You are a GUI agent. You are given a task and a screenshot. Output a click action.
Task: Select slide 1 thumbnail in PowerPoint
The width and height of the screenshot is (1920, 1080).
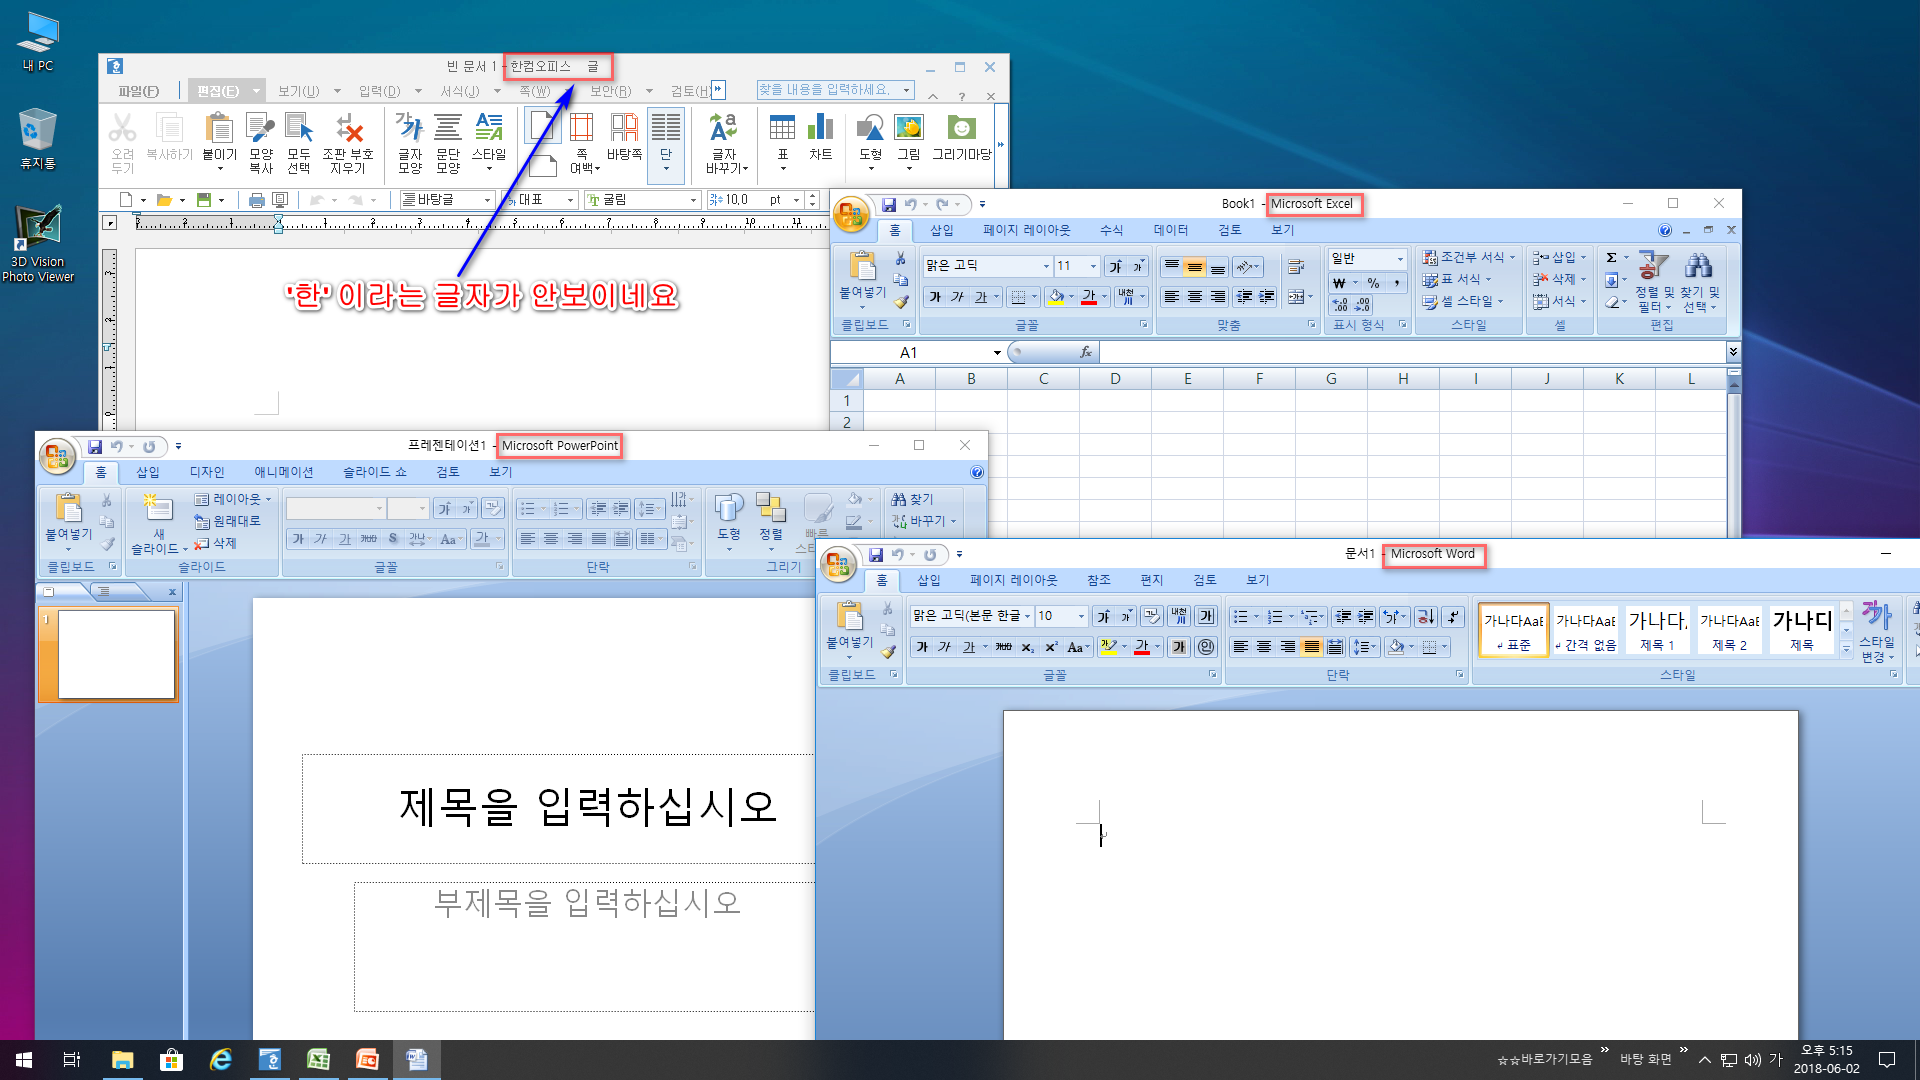116,654
